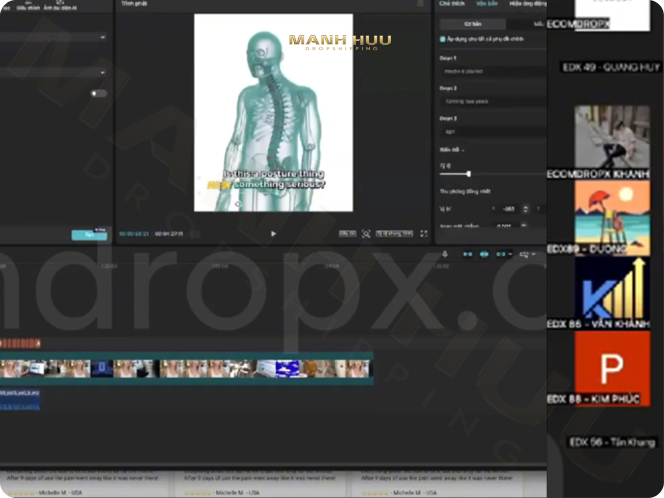Expand the Biến đổi section
The width and height of the screenshot is (664, 498).
click(x=463, y=149)
